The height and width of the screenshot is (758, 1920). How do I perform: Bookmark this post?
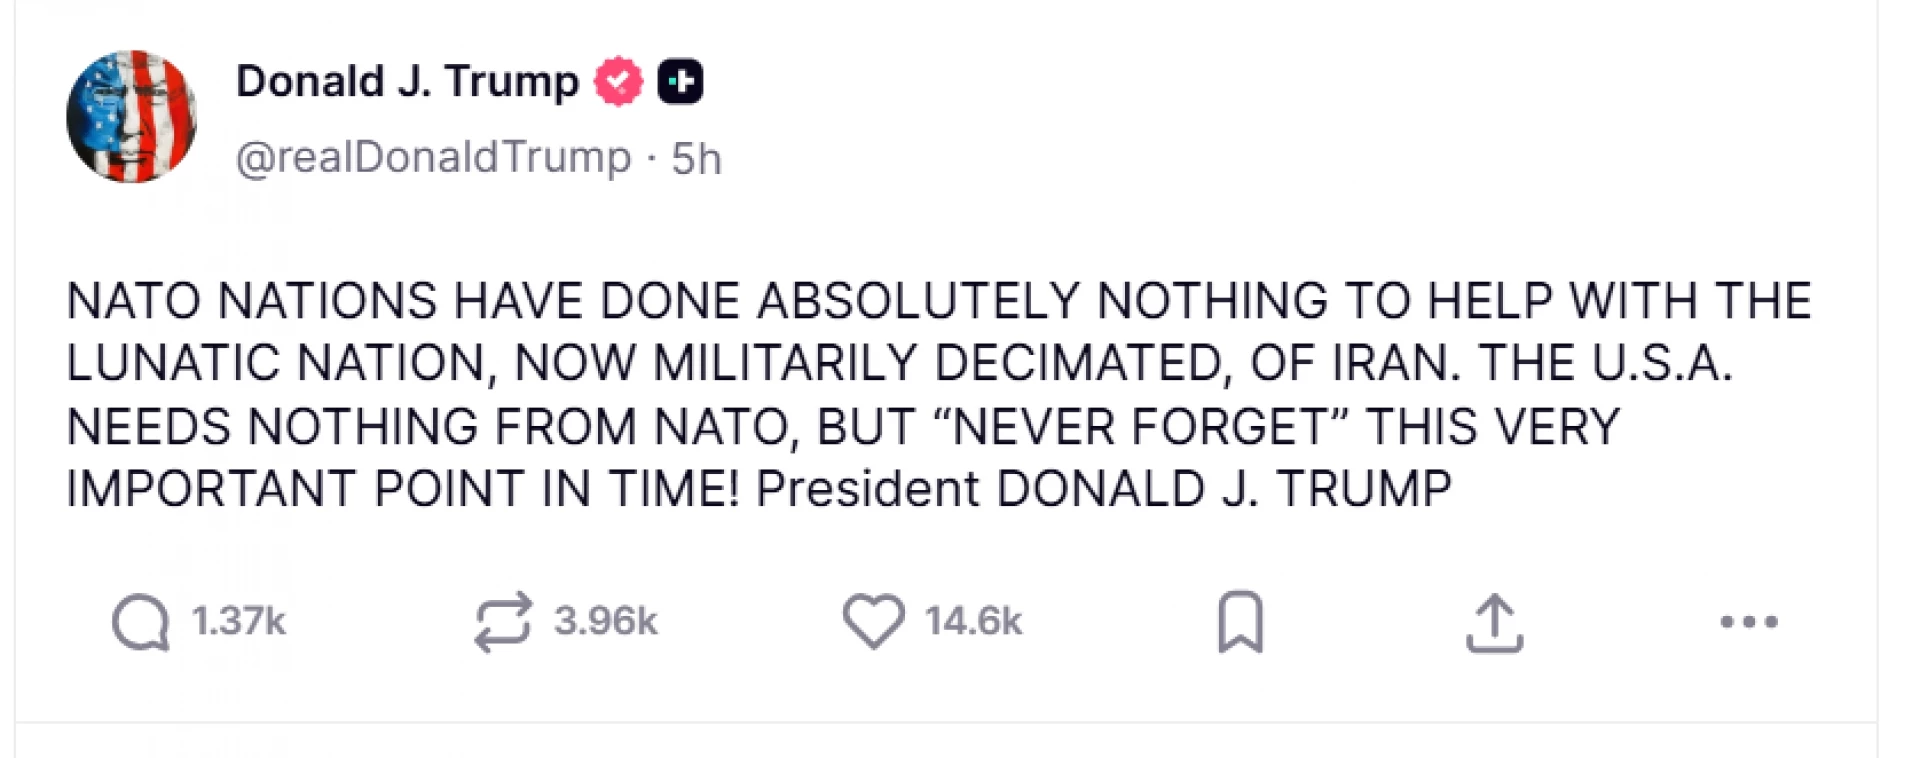pyautogui.click(x=1240, y=622)
